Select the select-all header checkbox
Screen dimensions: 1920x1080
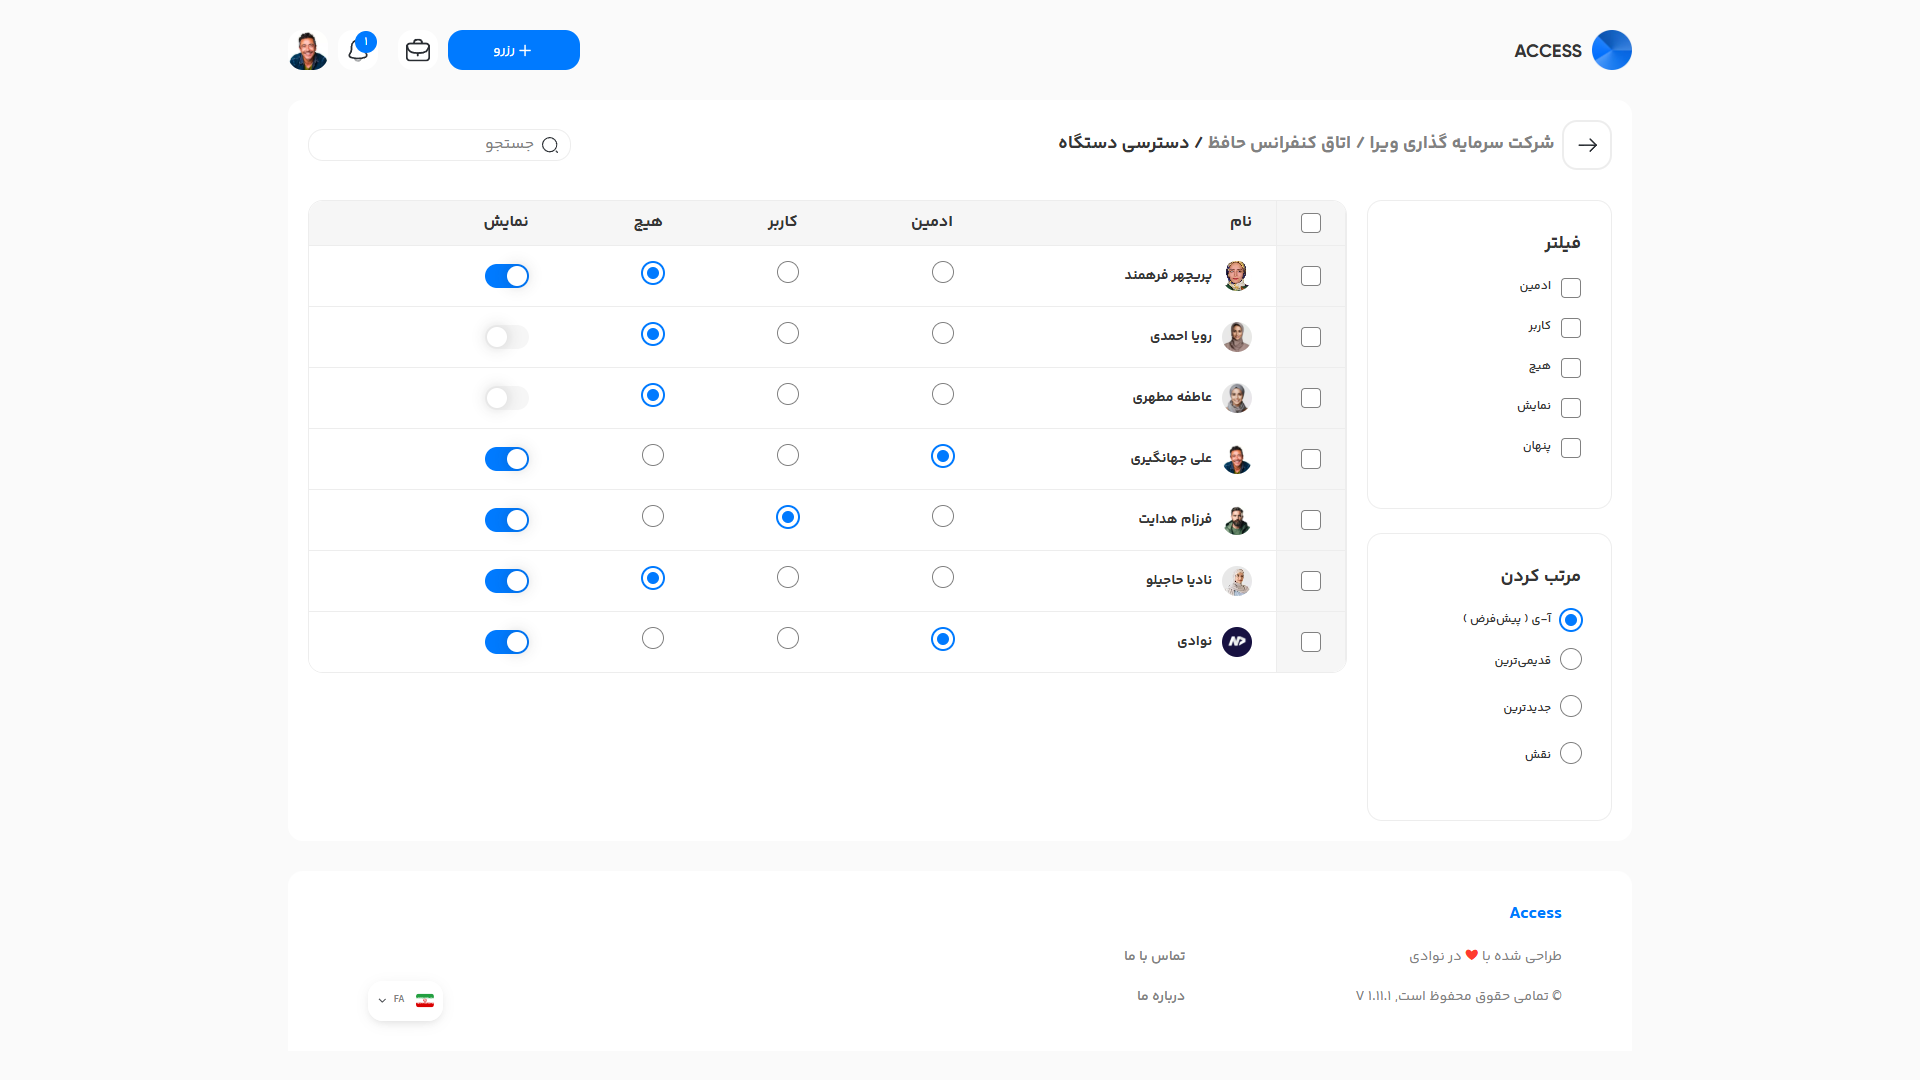click(1311, 223)
